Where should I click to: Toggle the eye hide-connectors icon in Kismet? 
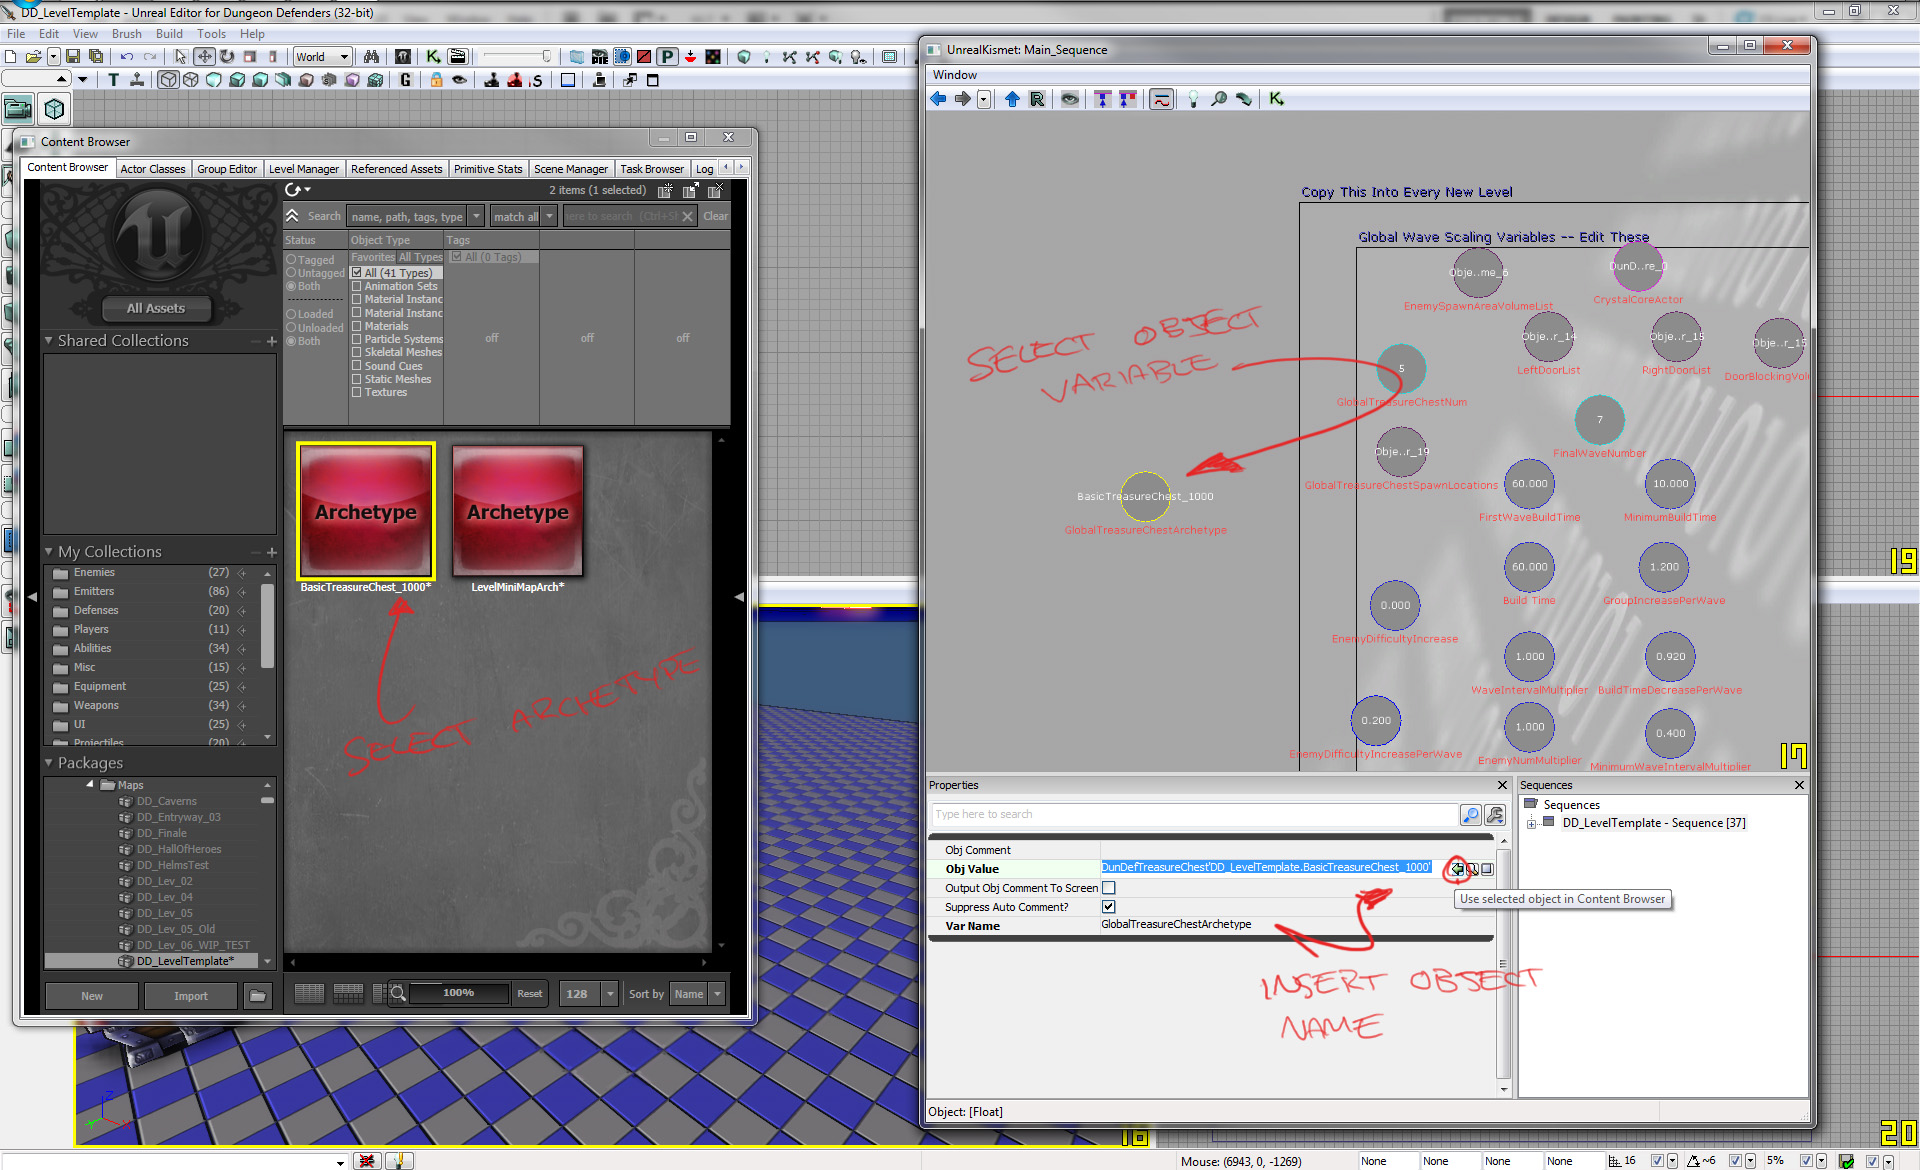click(x=1070, y=99)
